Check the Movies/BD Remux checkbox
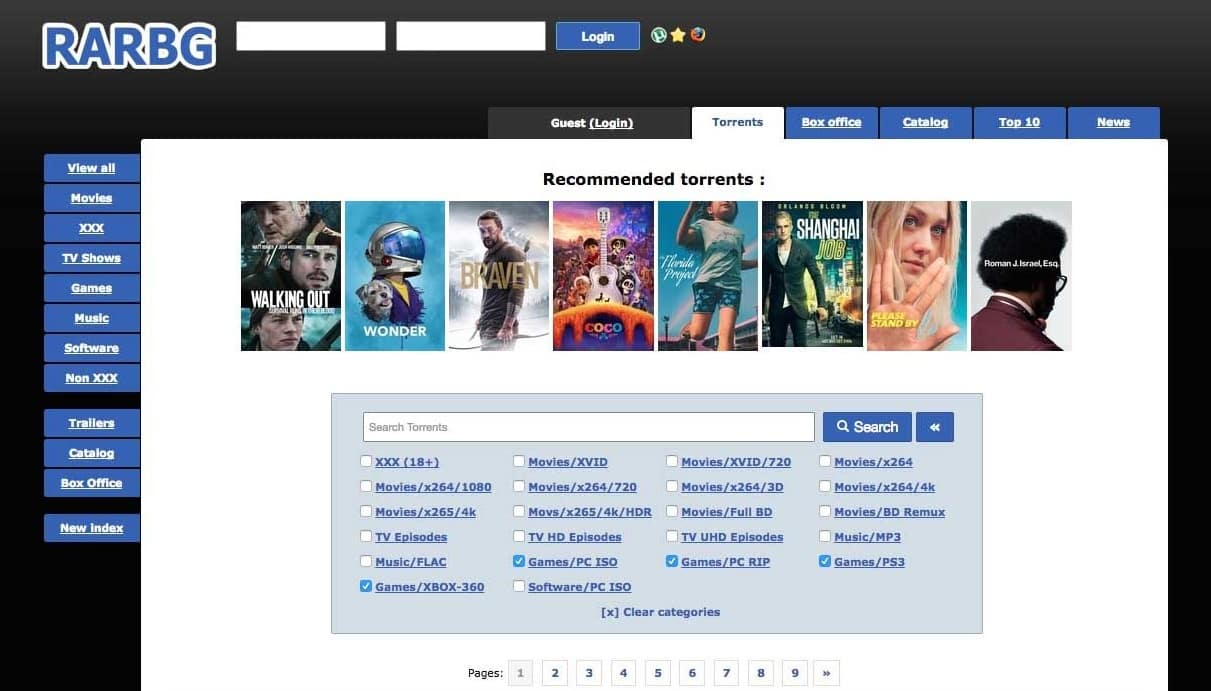Viewport: 1211px width, 691px height. tap(825, 512)
